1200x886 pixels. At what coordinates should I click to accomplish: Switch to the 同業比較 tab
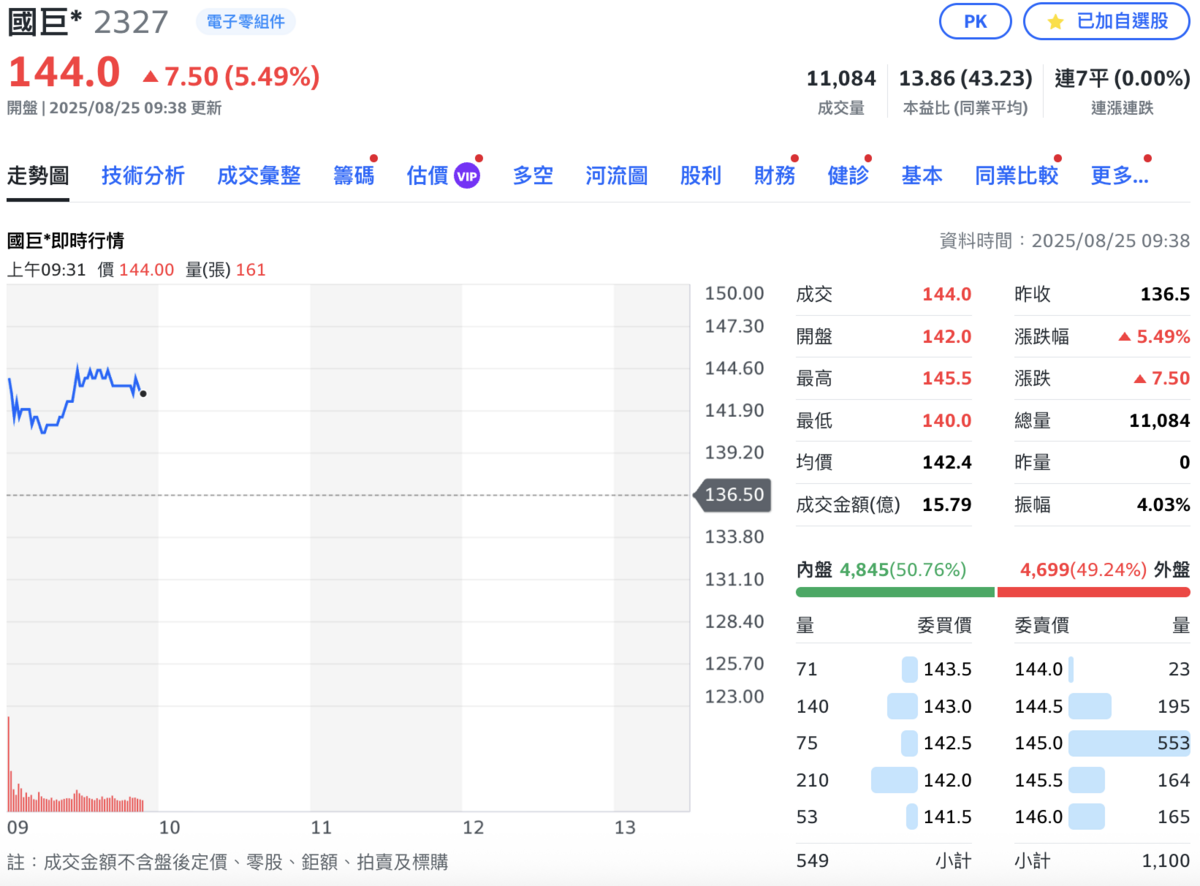pos(1017,176)
